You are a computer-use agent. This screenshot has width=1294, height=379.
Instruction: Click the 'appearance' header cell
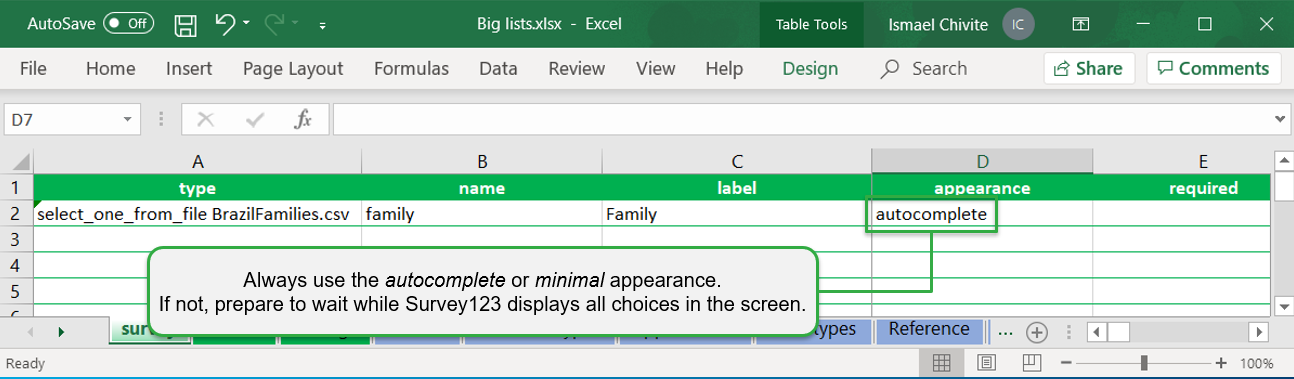[982, 188]
